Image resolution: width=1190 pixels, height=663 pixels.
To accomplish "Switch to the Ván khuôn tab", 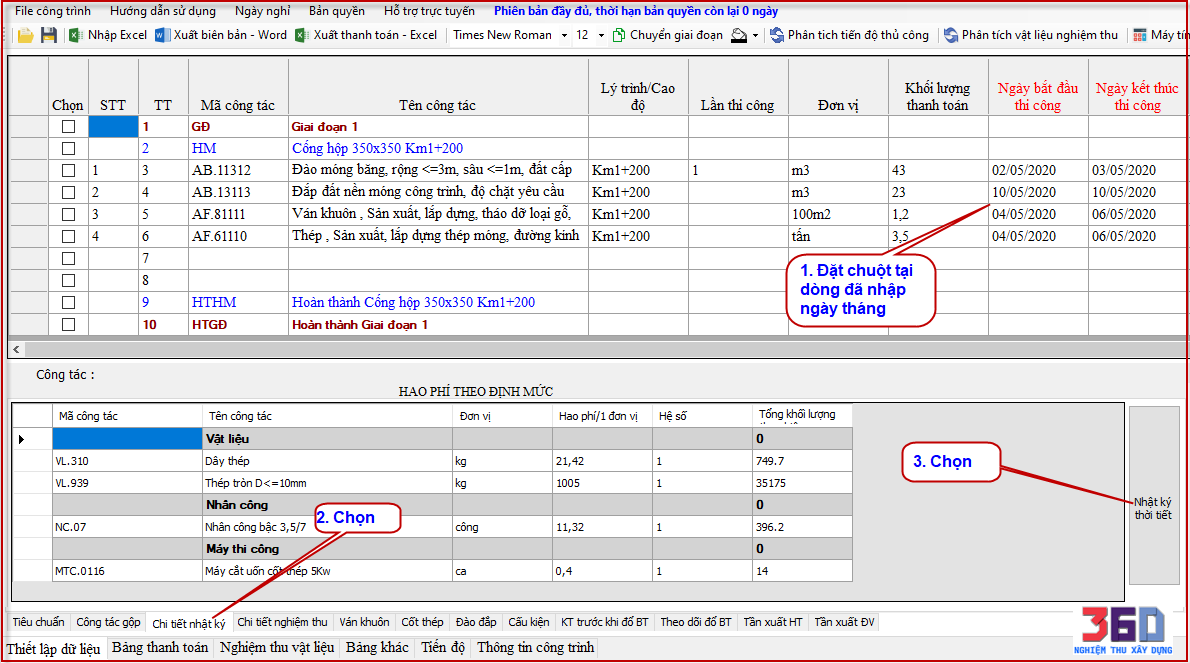I will click(x=364, y=622).
